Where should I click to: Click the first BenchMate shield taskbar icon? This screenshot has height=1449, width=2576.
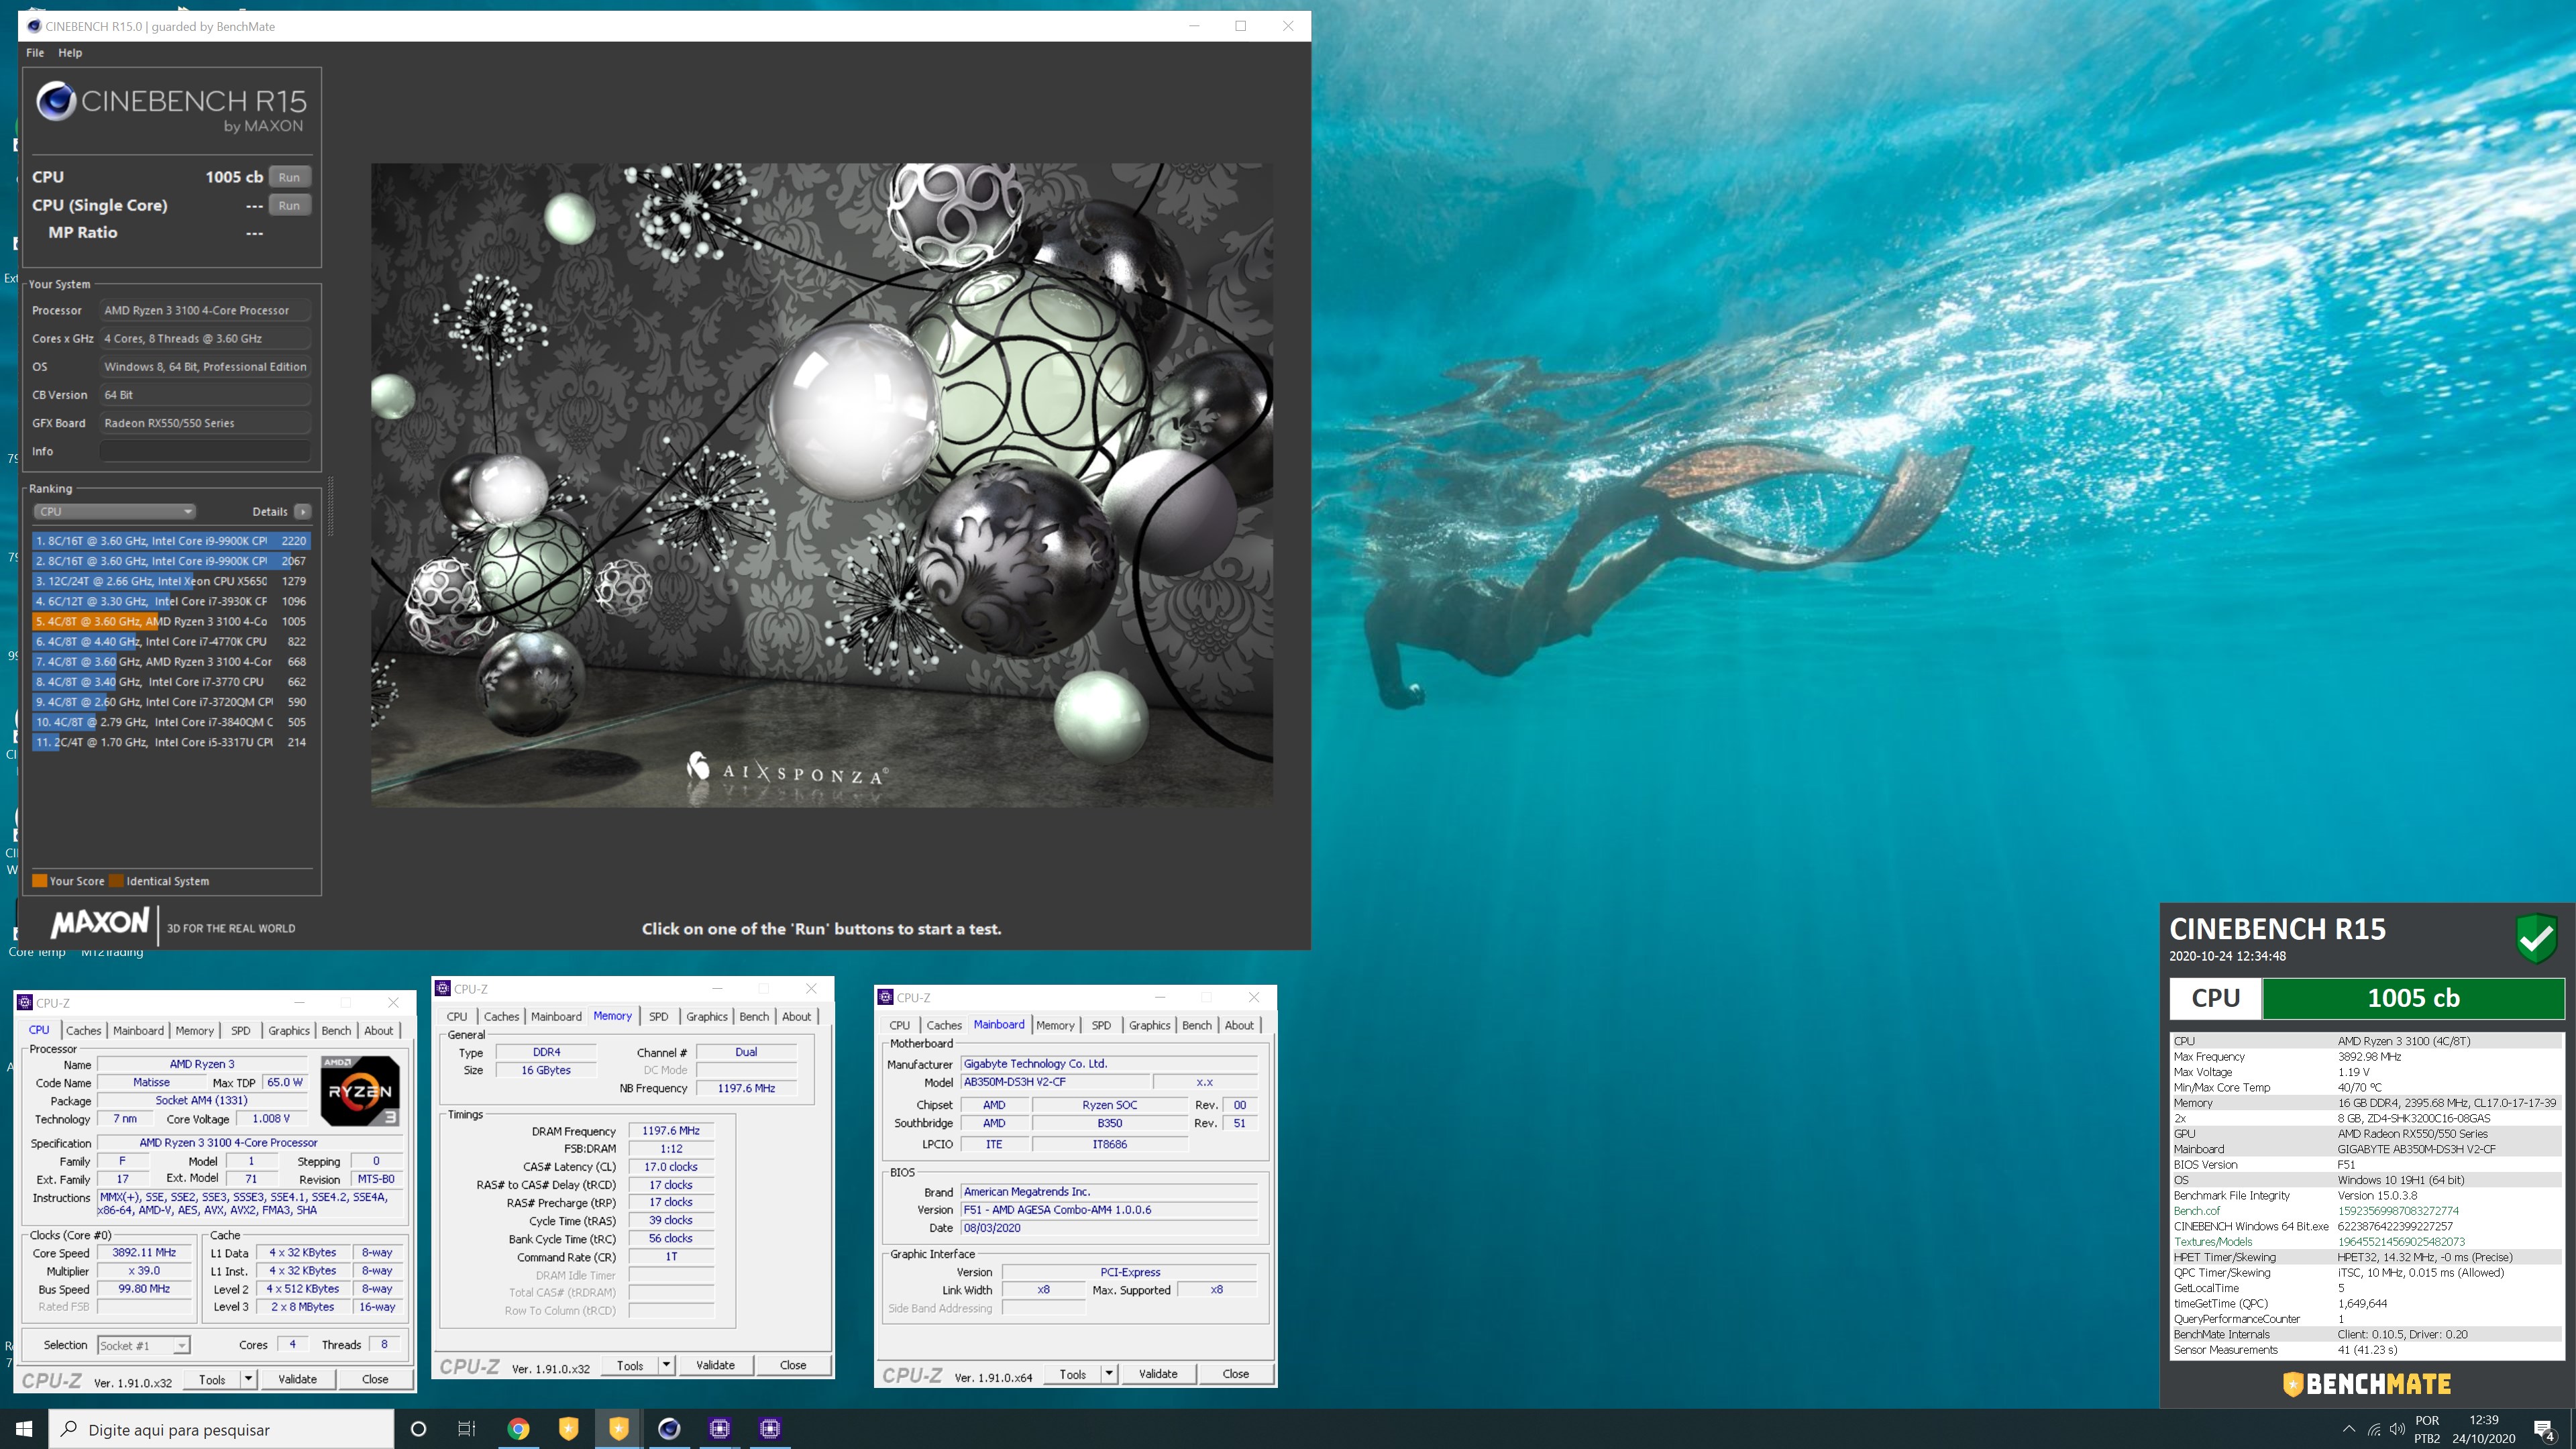point(568,1429)
